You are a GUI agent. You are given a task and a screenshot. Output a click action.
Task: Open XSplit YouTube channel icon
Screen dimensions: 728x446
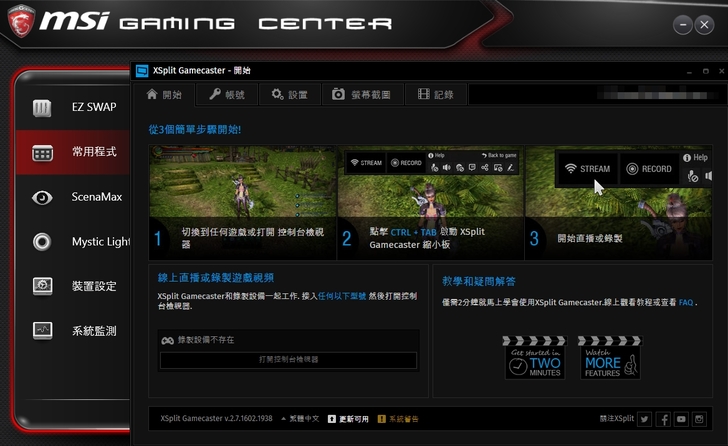coord(681,420)
